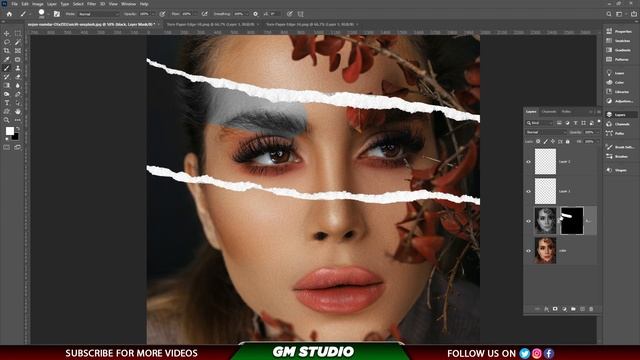Toggle visibility of the masked black-and-white layer
640x360 pixels.
tap(529, 221)
